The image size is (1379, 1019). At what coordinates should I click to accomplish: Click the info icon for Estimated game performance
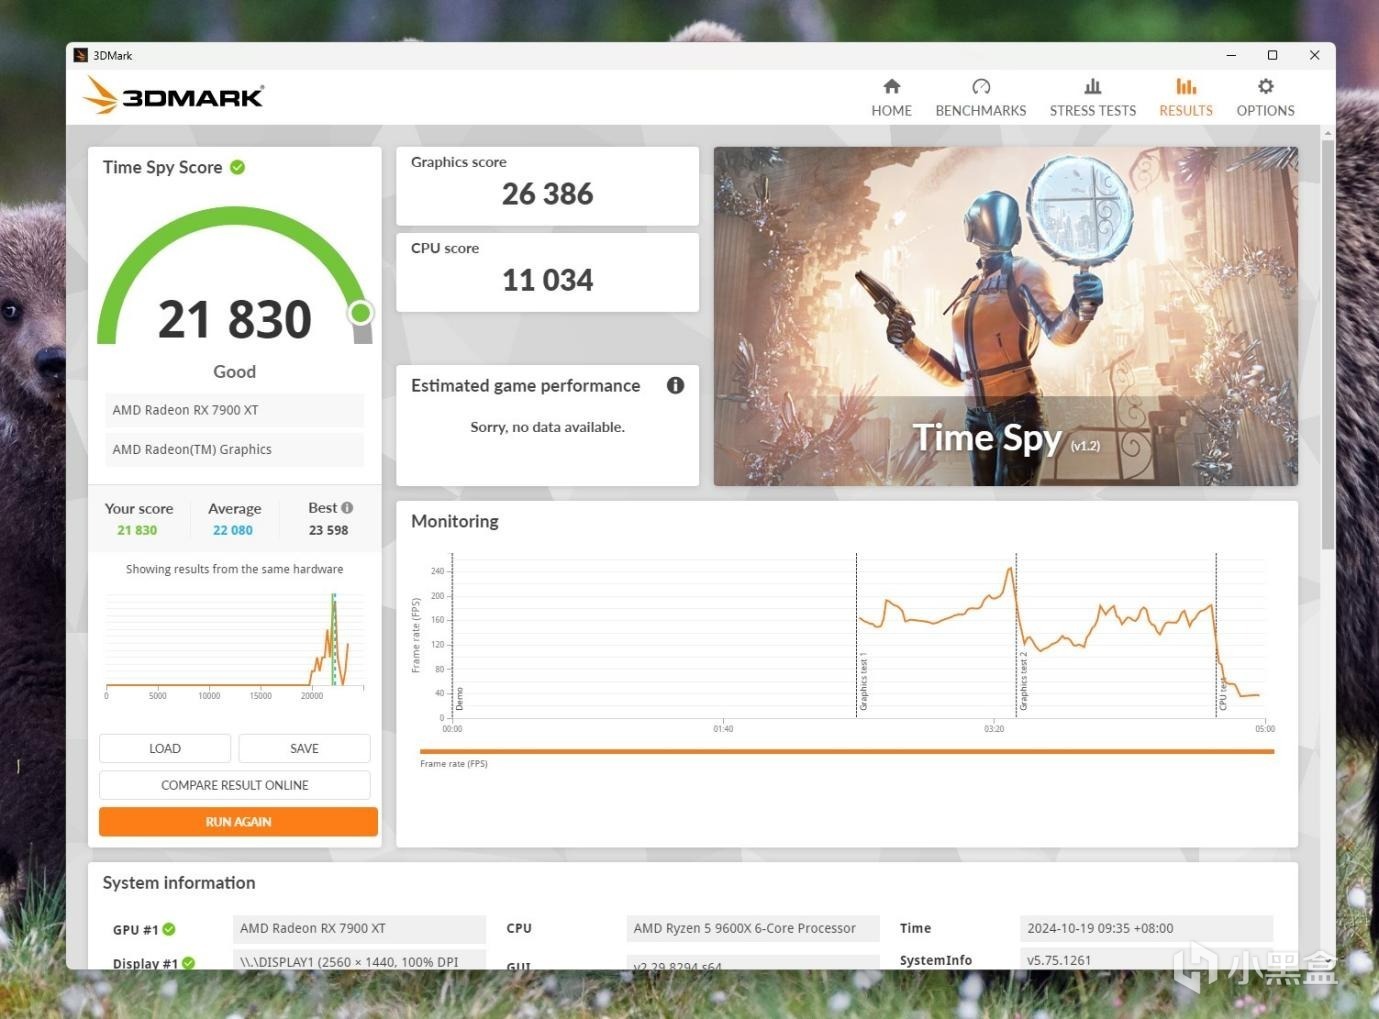(x=676, y=385)
